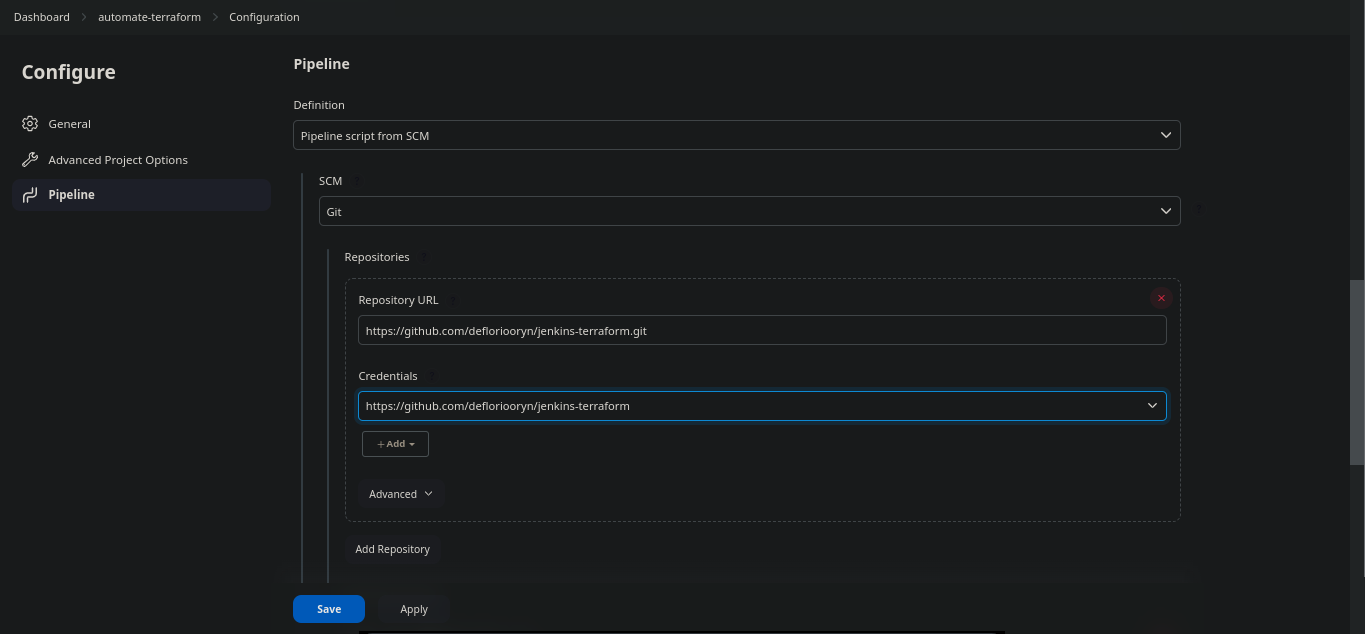Show help for the SCM field
This screenshot has height=634, width=1365.
(357, 181)
